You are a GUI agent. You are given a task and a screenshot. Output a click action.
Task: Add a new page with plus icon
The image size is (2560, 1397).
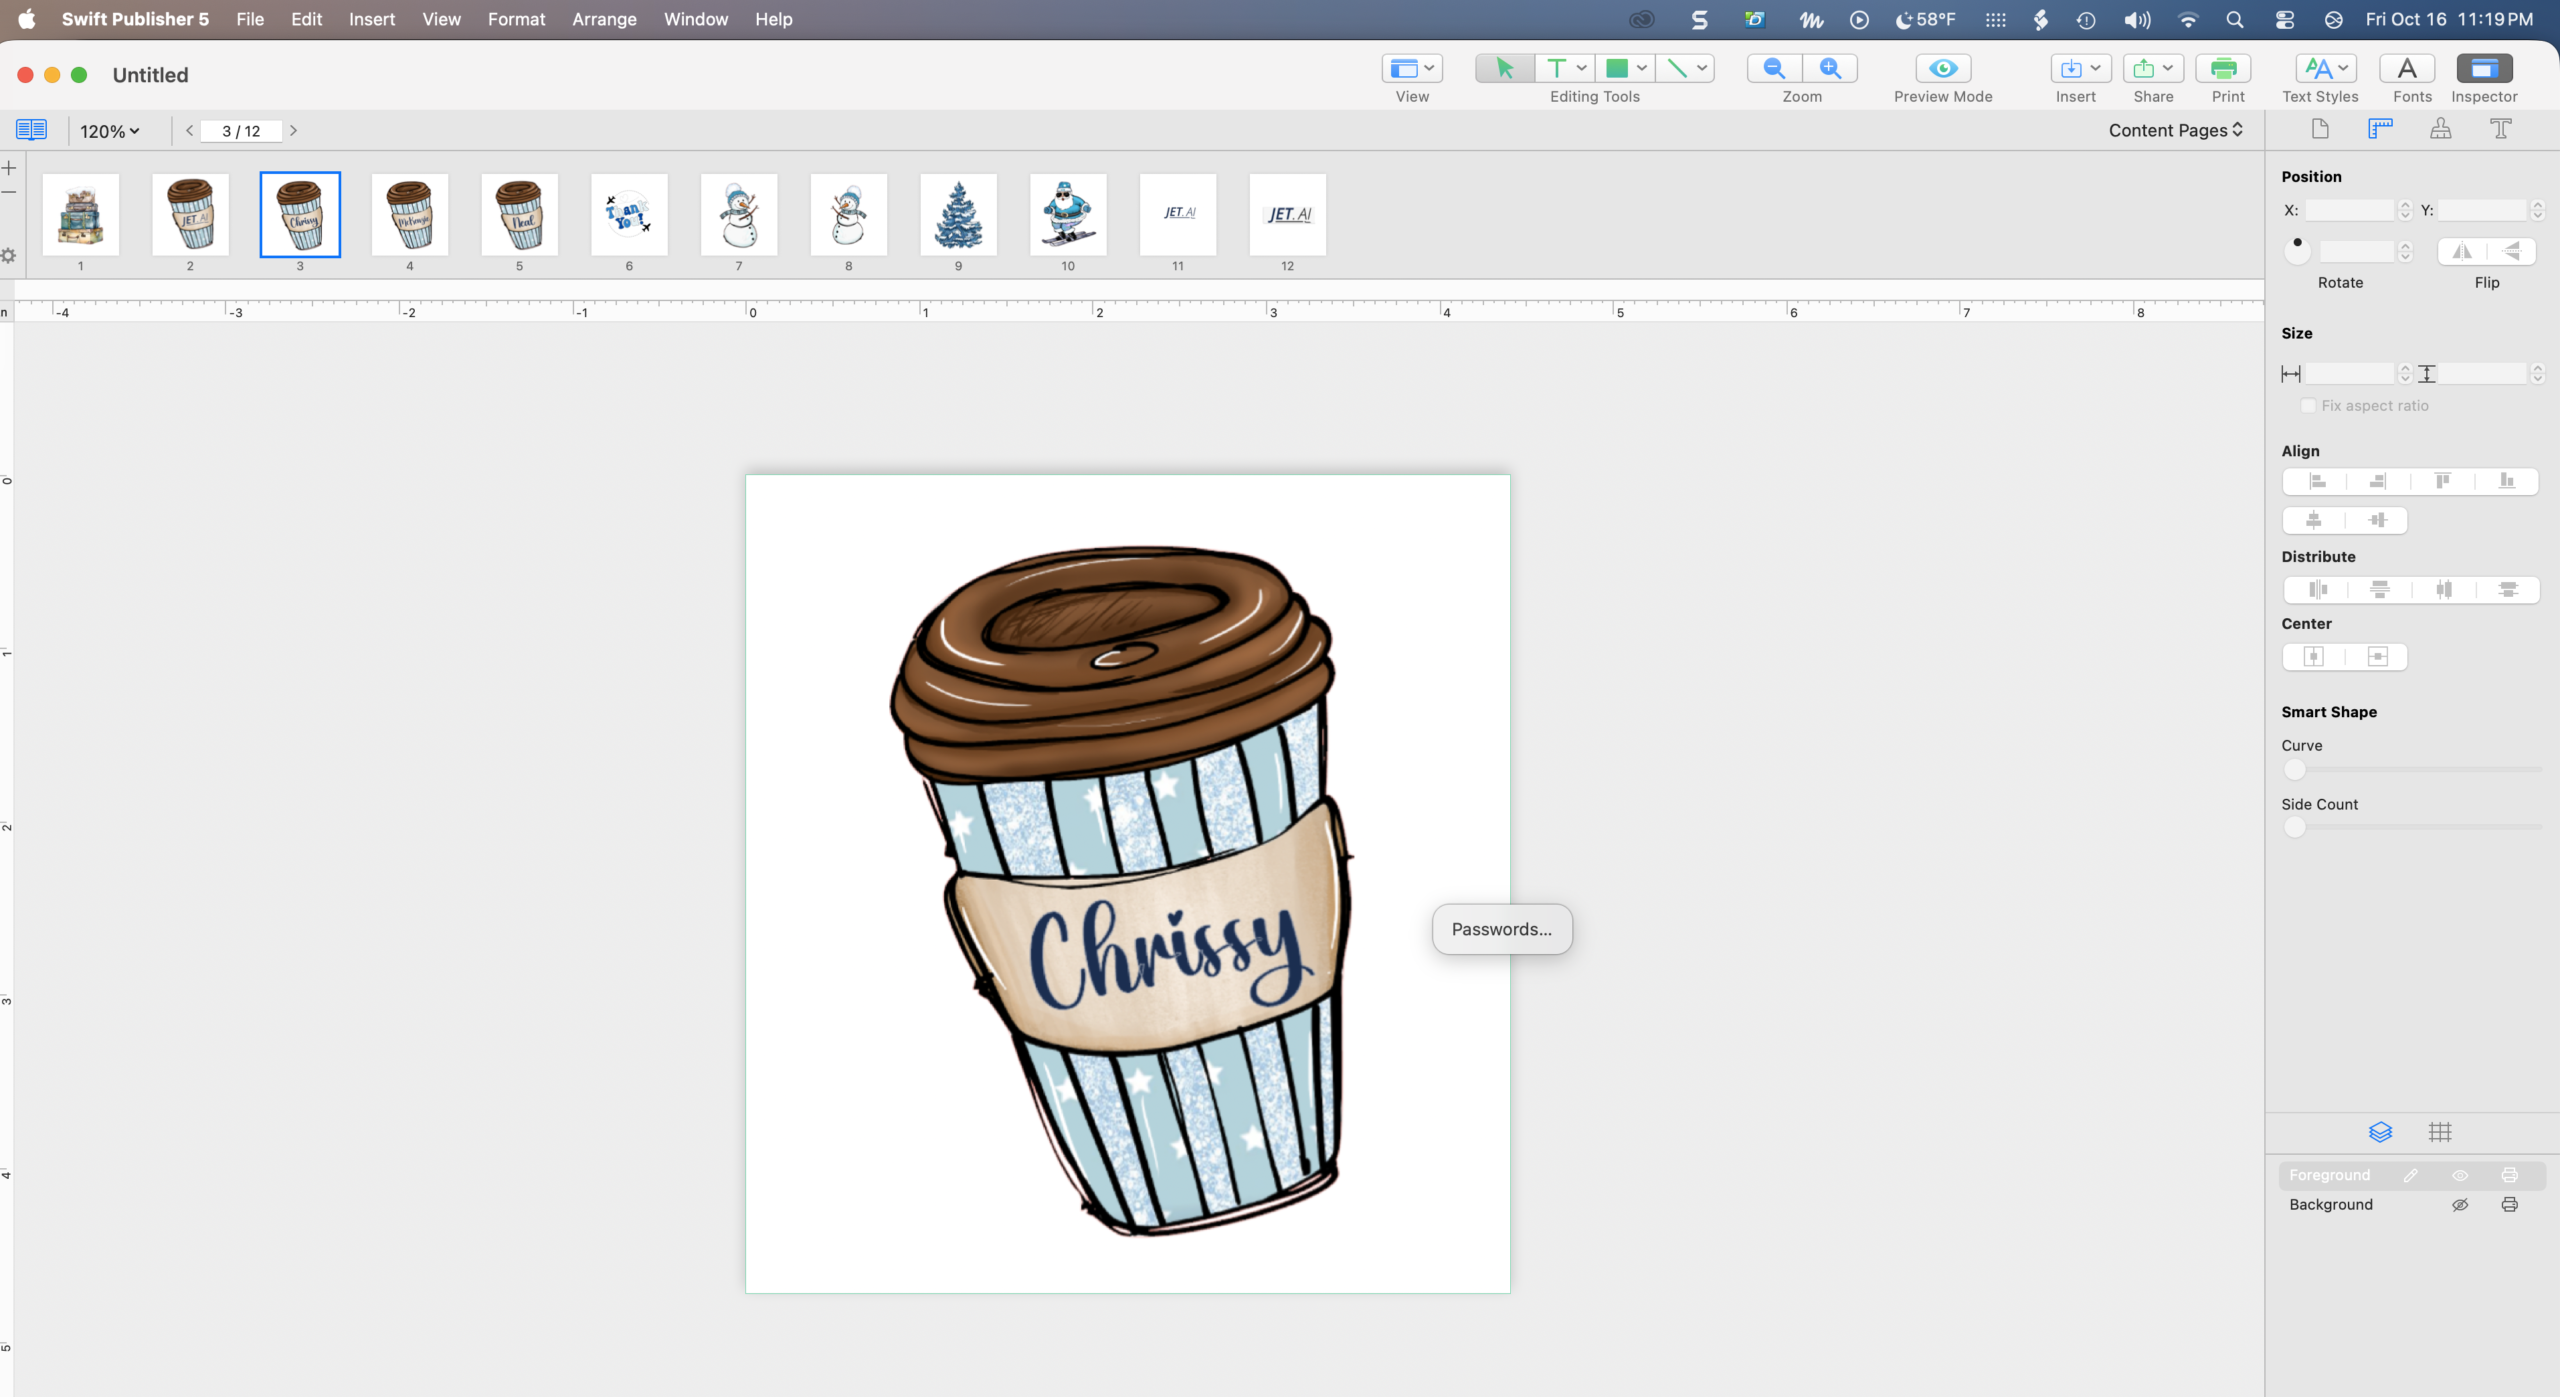(9, 168)
